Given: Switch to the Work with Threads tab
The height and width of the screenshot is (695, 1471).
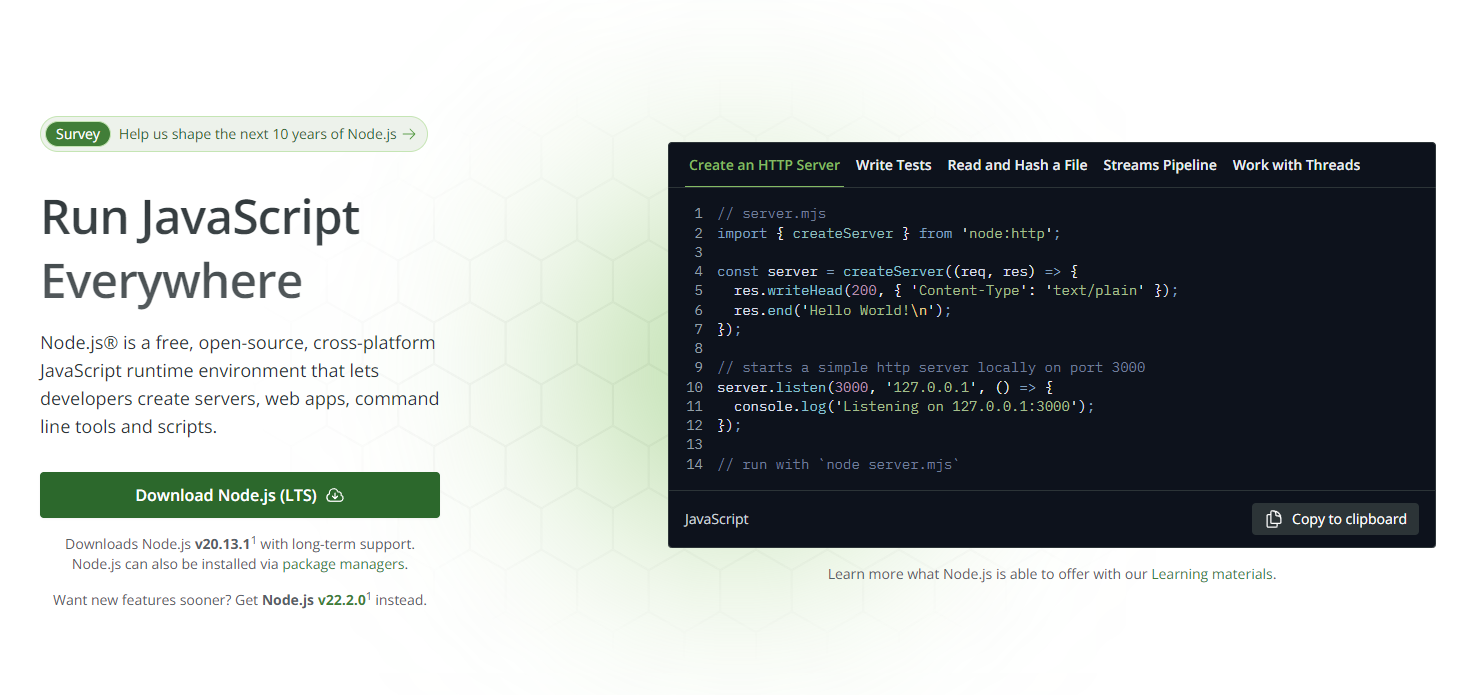Looking at the screenshot, I should click(x=1296, y=165).
